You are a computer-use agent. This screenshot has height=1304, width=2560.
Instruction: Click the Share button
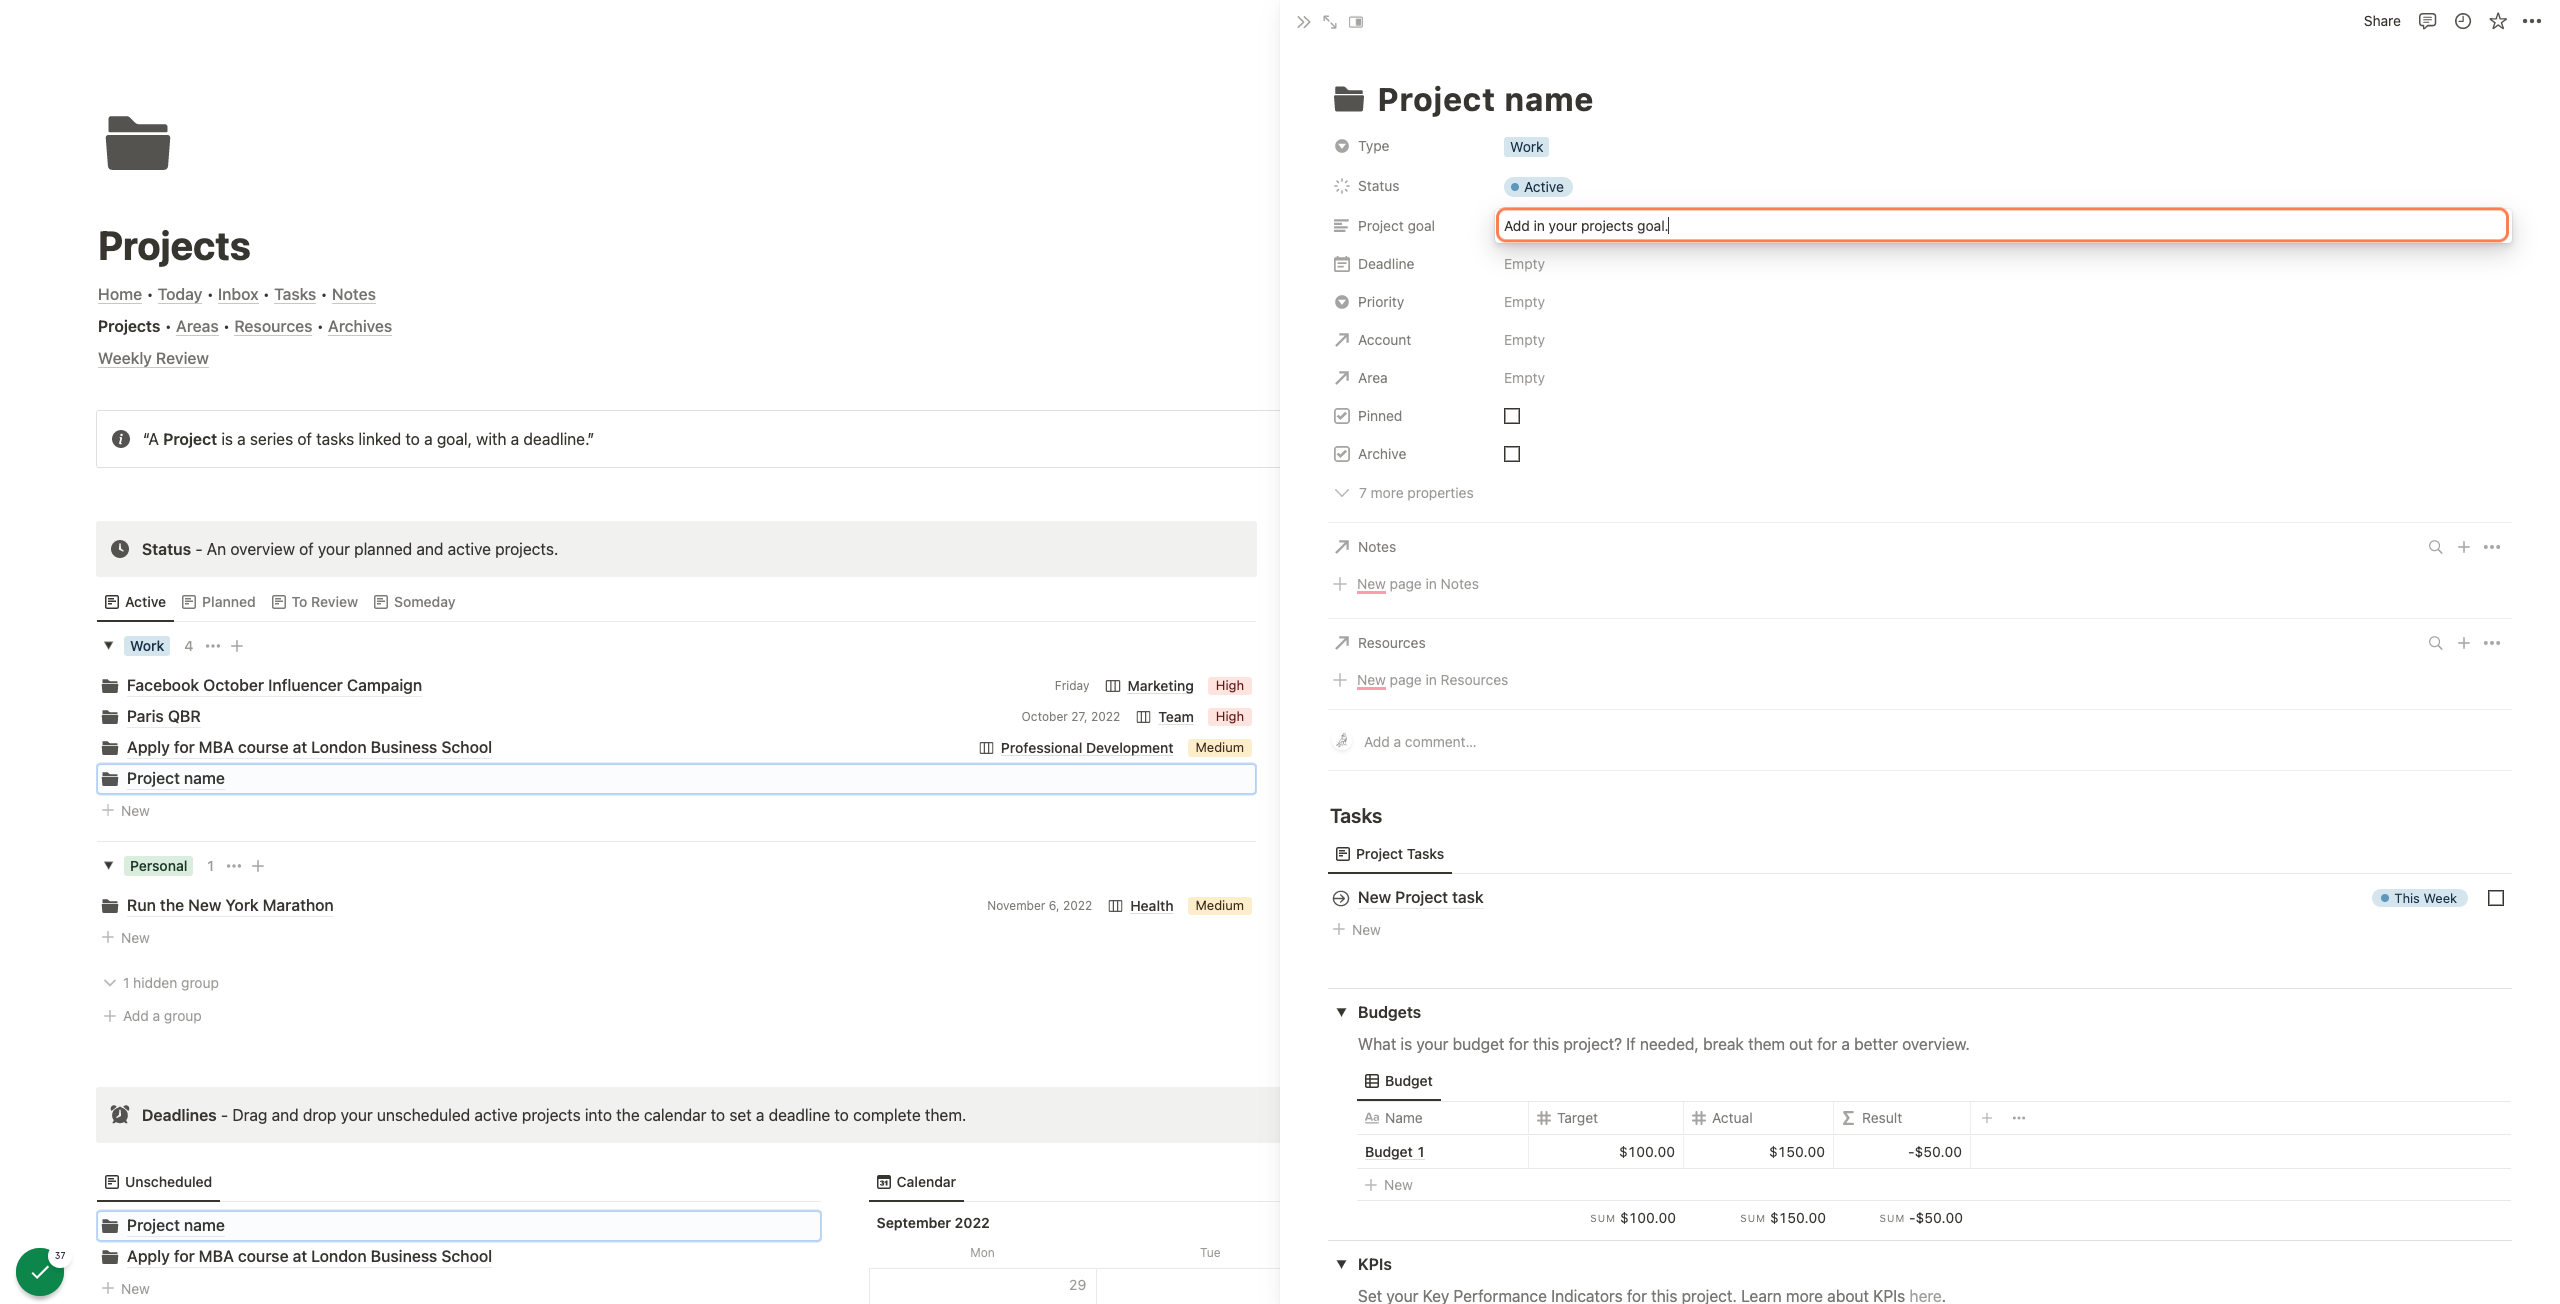pyautogui.click(x=2382, y=21)
